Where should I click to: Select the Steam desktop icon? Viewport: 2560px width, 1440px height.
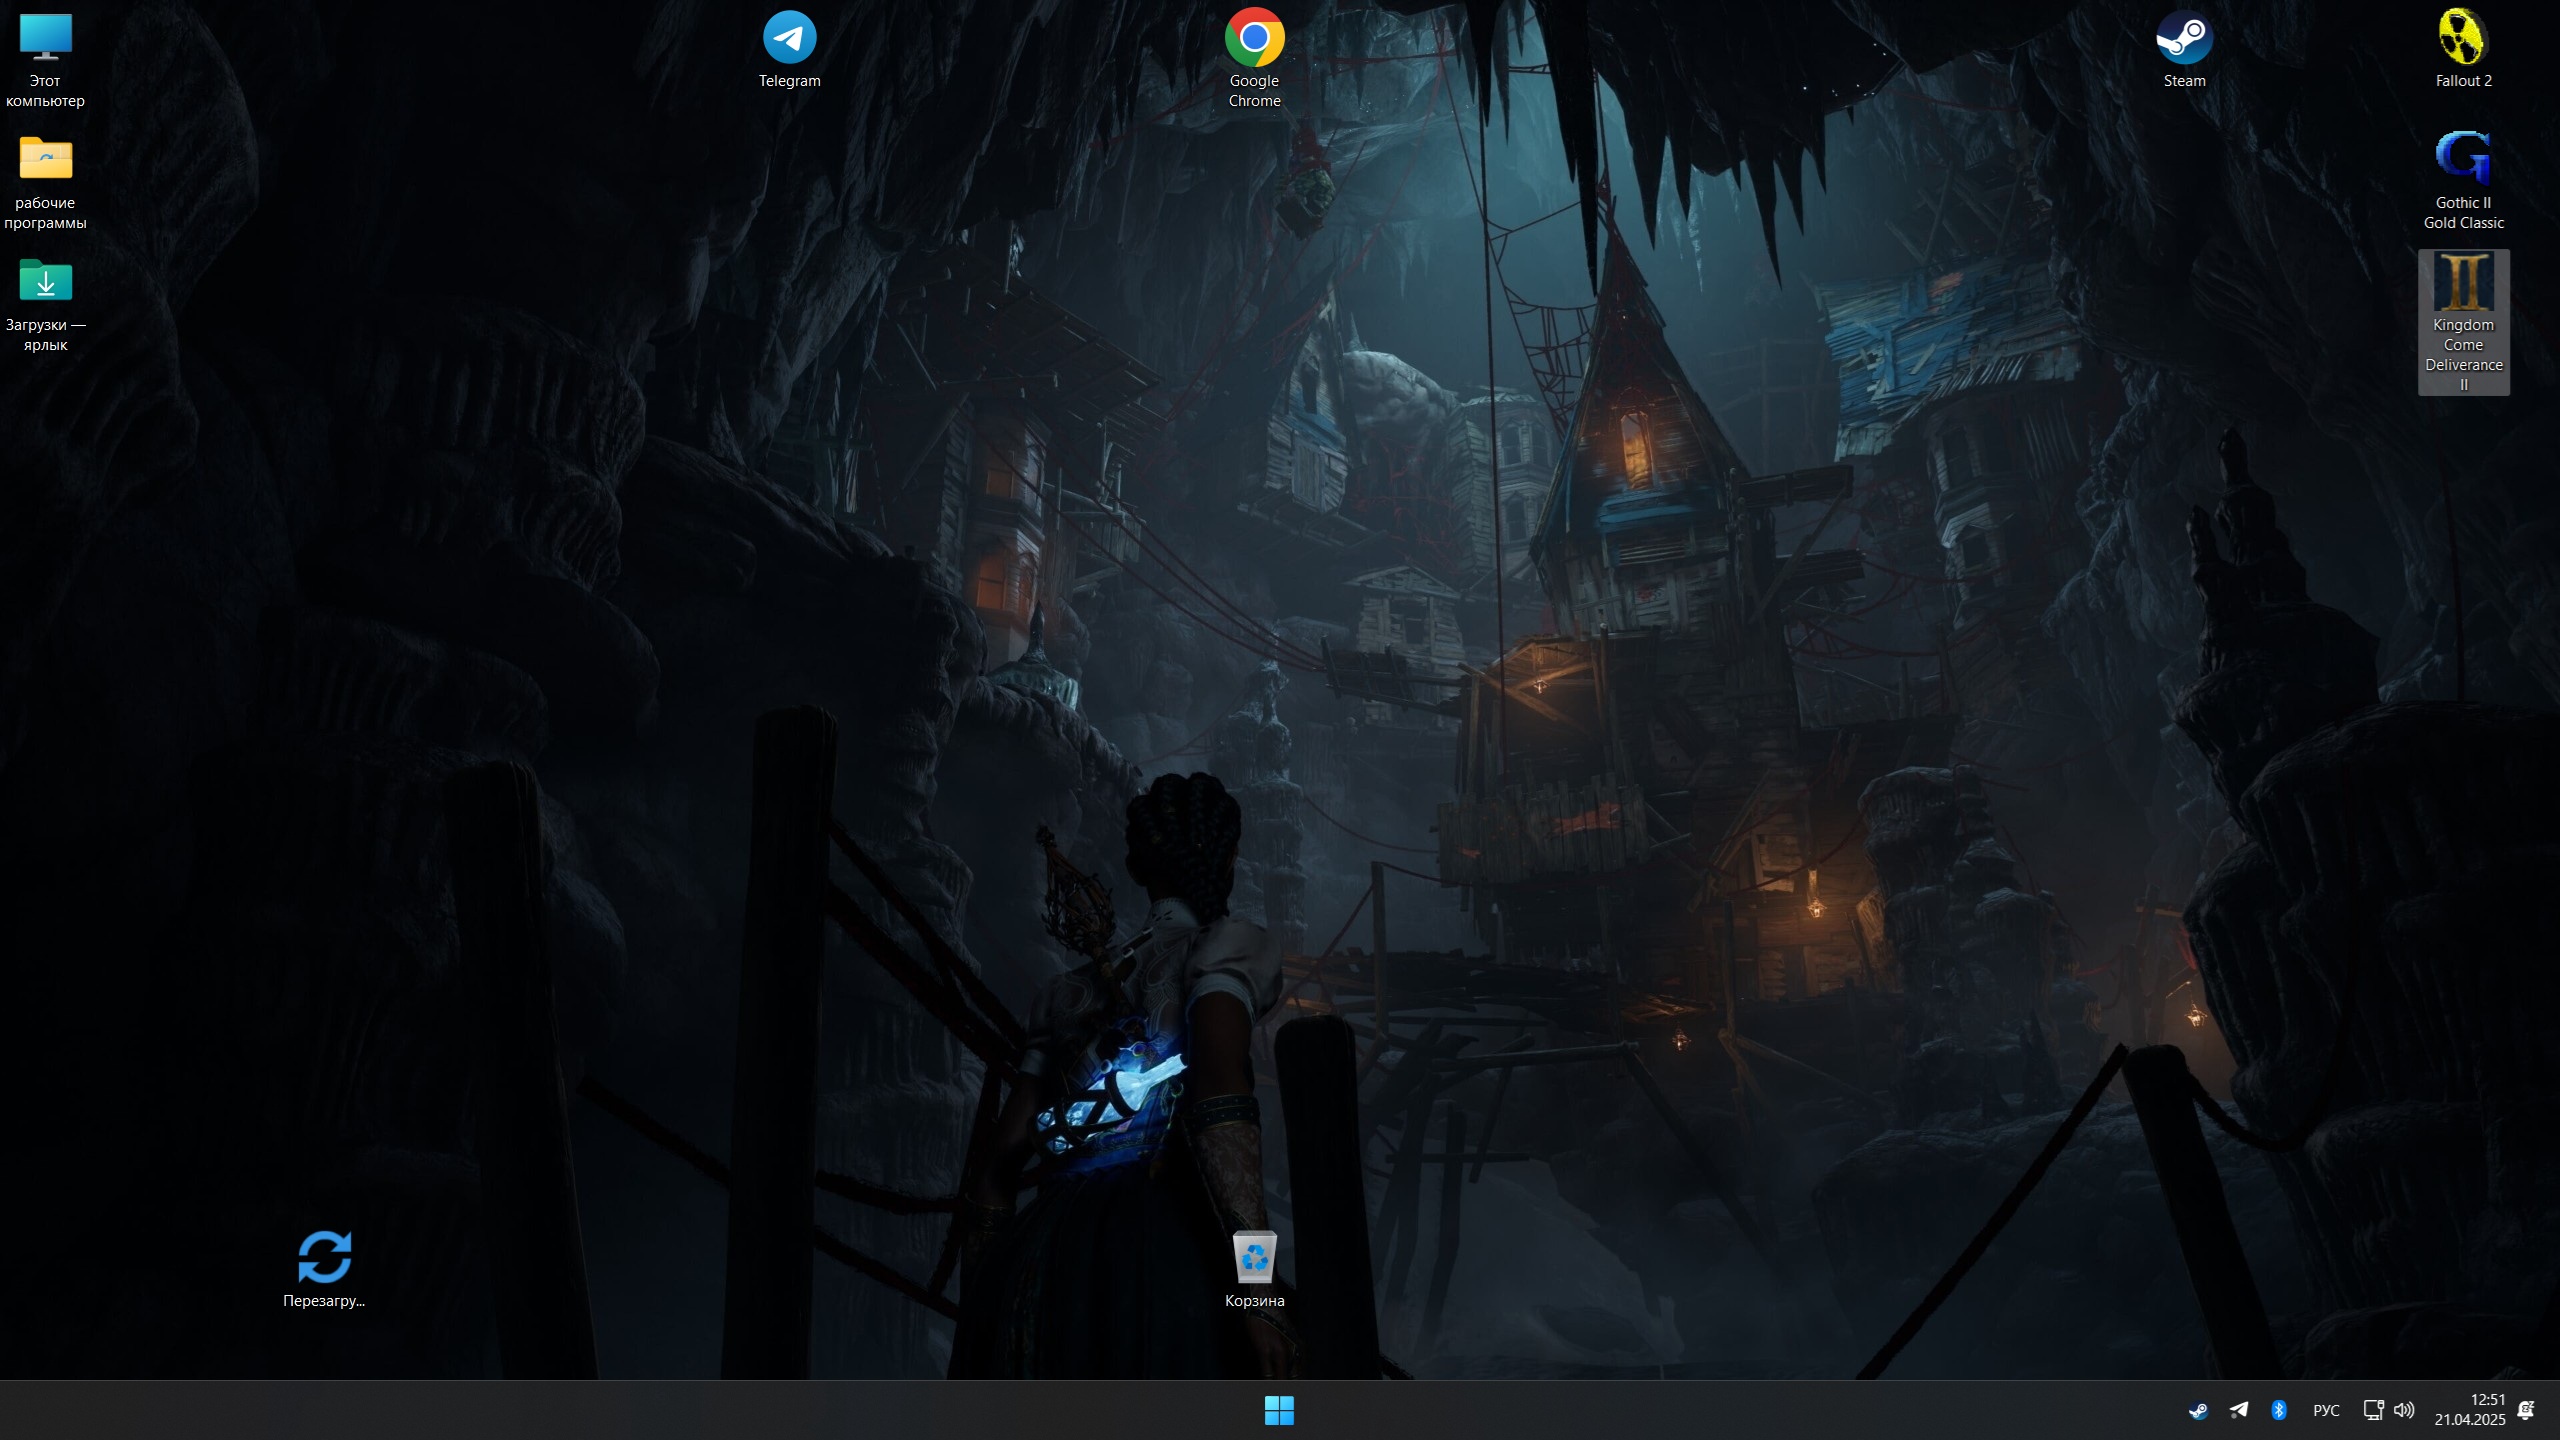click(2184, 38)
